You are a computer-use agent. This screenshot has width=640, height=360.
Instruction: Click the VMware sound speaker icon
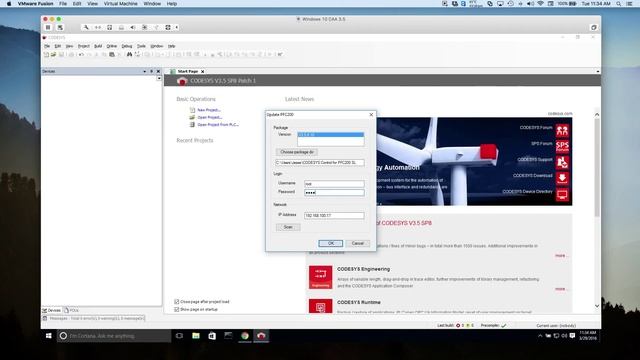tap(133, 27)
